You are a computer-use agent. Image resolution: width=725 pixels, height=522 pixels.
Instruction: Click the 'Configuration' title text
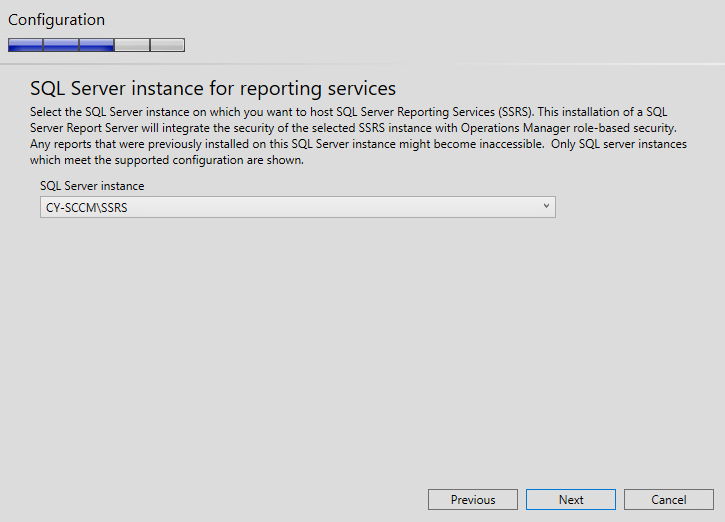(x=56, y=20)
